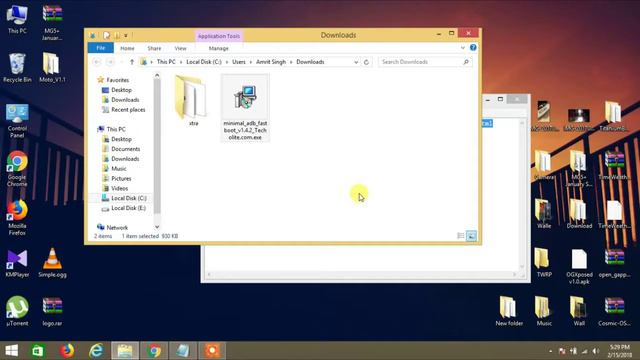Viewport: 640px width, 360px height.
Task: Launch Google Chrome from desktop
Action: pos(17,169)
